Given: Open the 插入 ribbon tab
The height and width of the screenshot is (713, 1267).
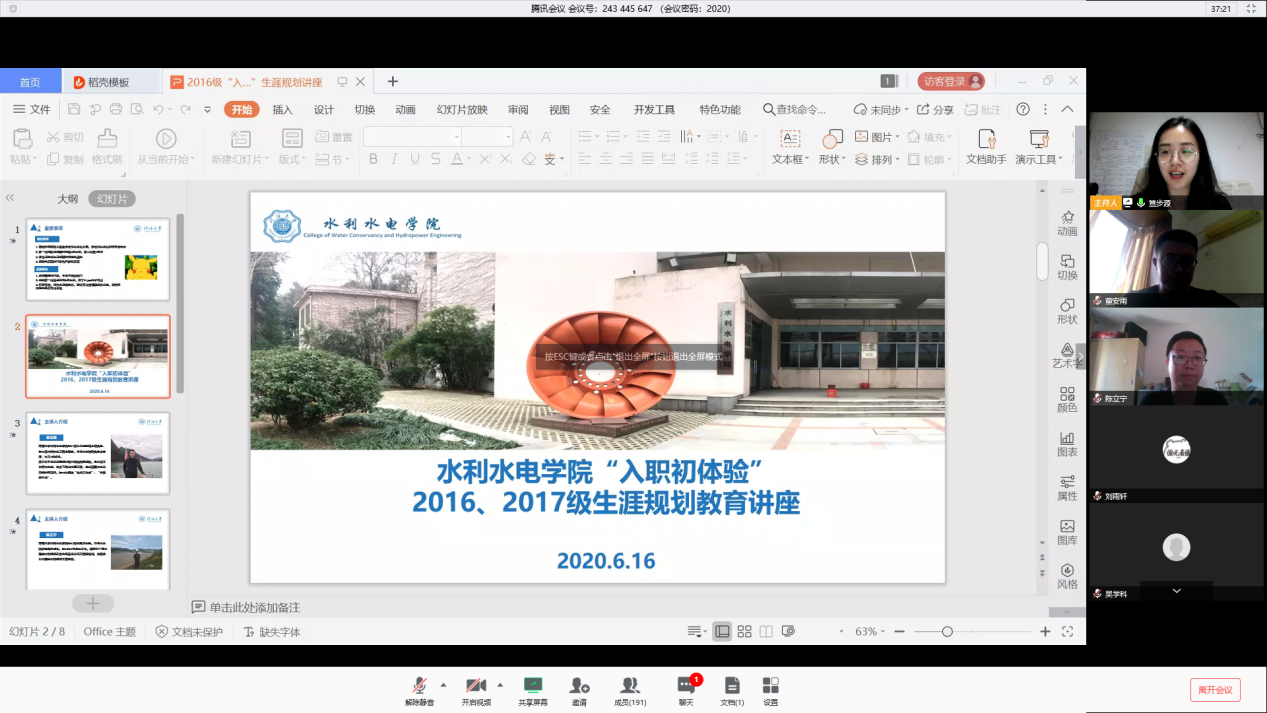Looking at the screenshot, I should [282, 110].
